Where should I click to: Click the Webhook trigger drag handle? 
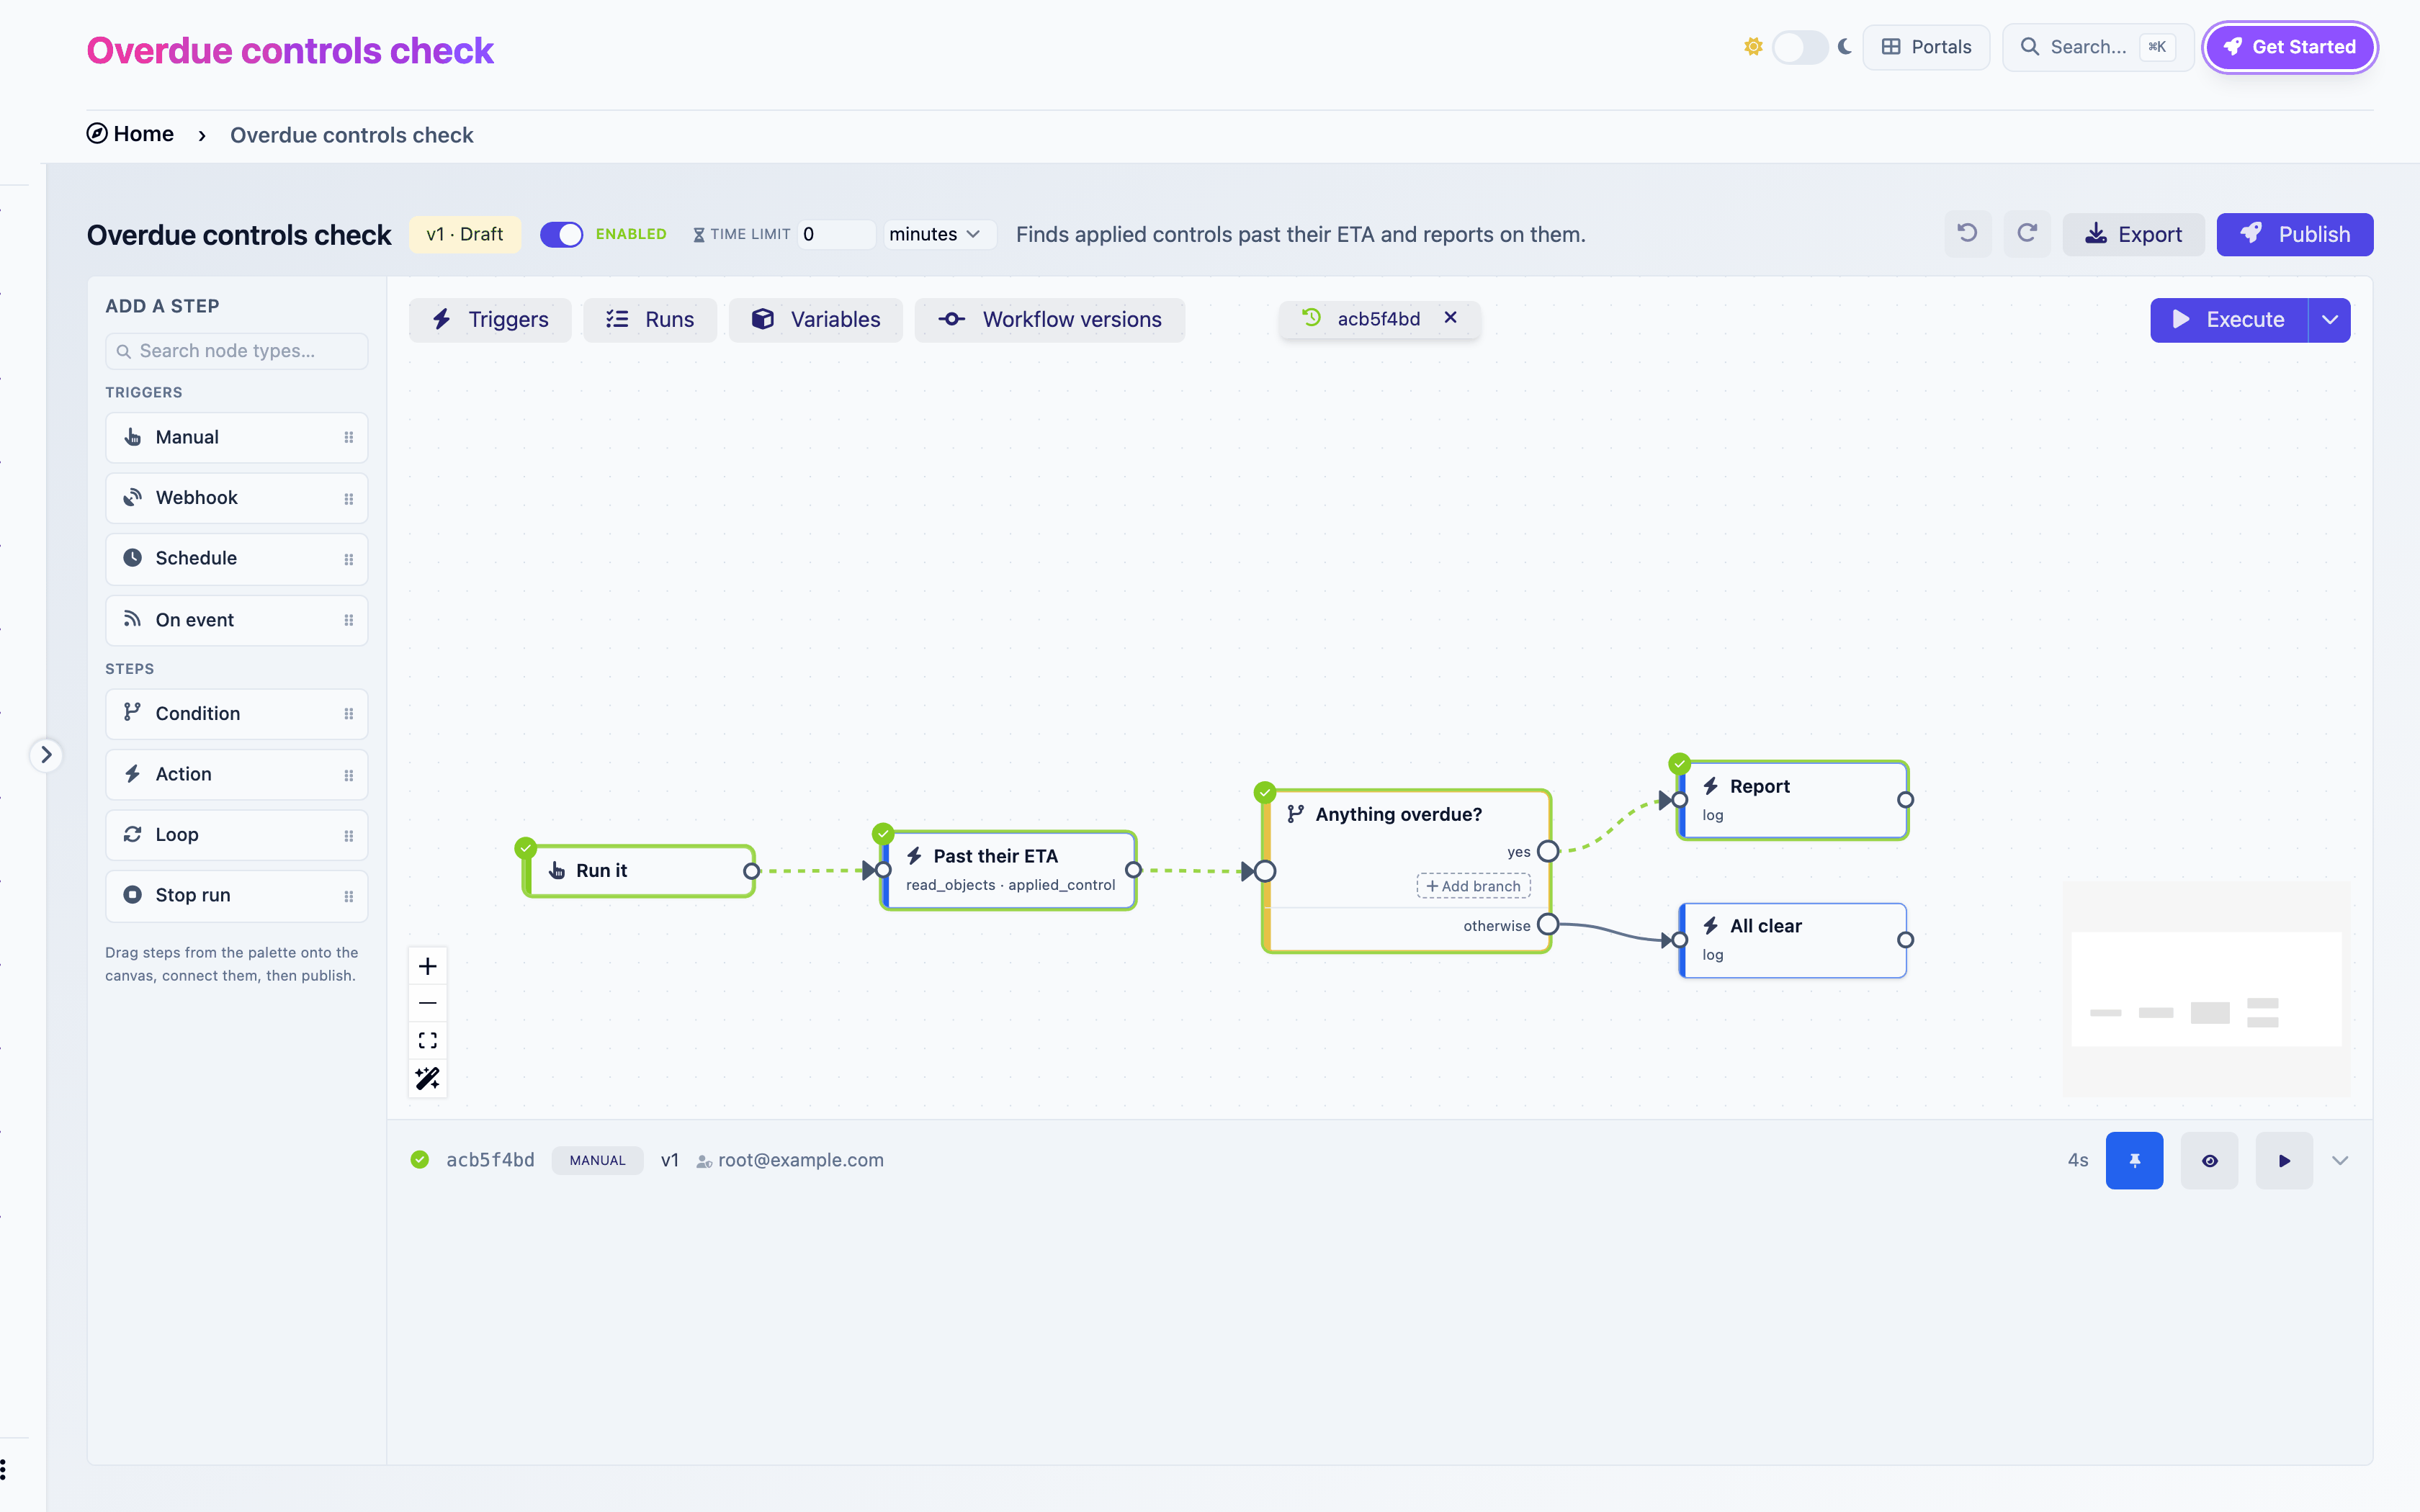click(349, 498)
